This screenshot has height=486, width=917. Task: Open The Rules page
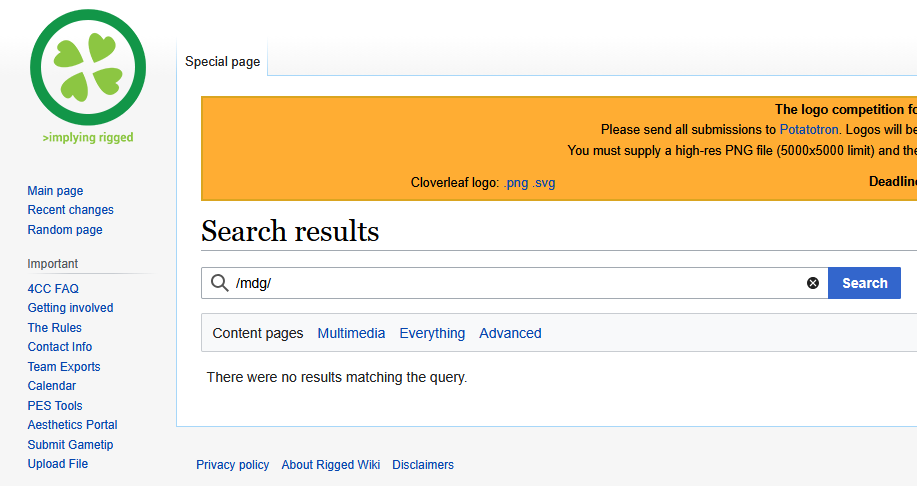[x=54, y=328]
